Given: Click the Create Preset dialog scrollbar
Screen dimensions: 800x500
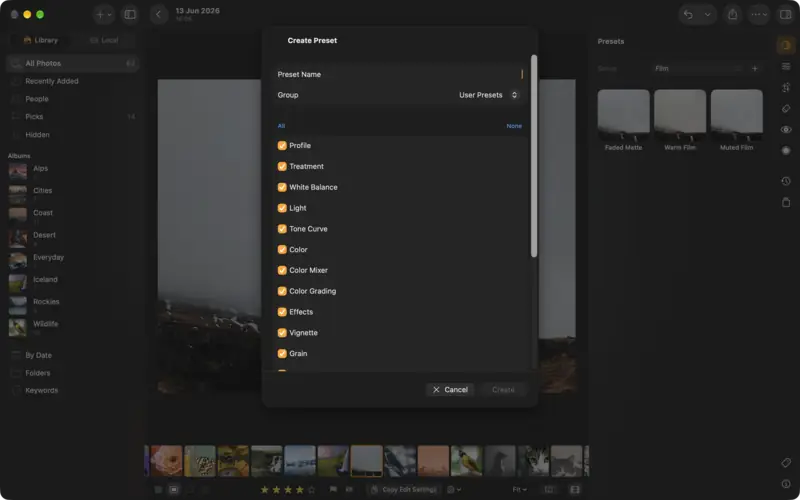Looking at the screenshot, I should point(534,156).
